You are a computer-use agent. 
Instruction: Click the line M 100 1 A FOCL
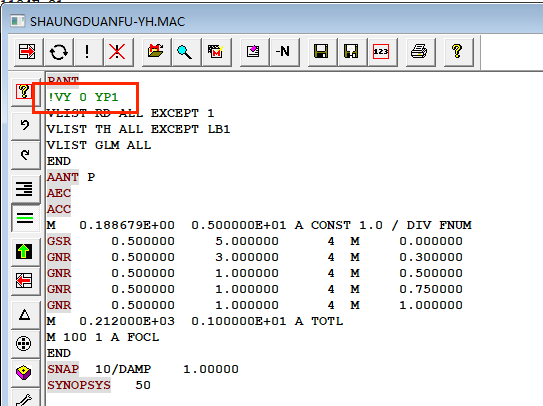tap(103, 337)
